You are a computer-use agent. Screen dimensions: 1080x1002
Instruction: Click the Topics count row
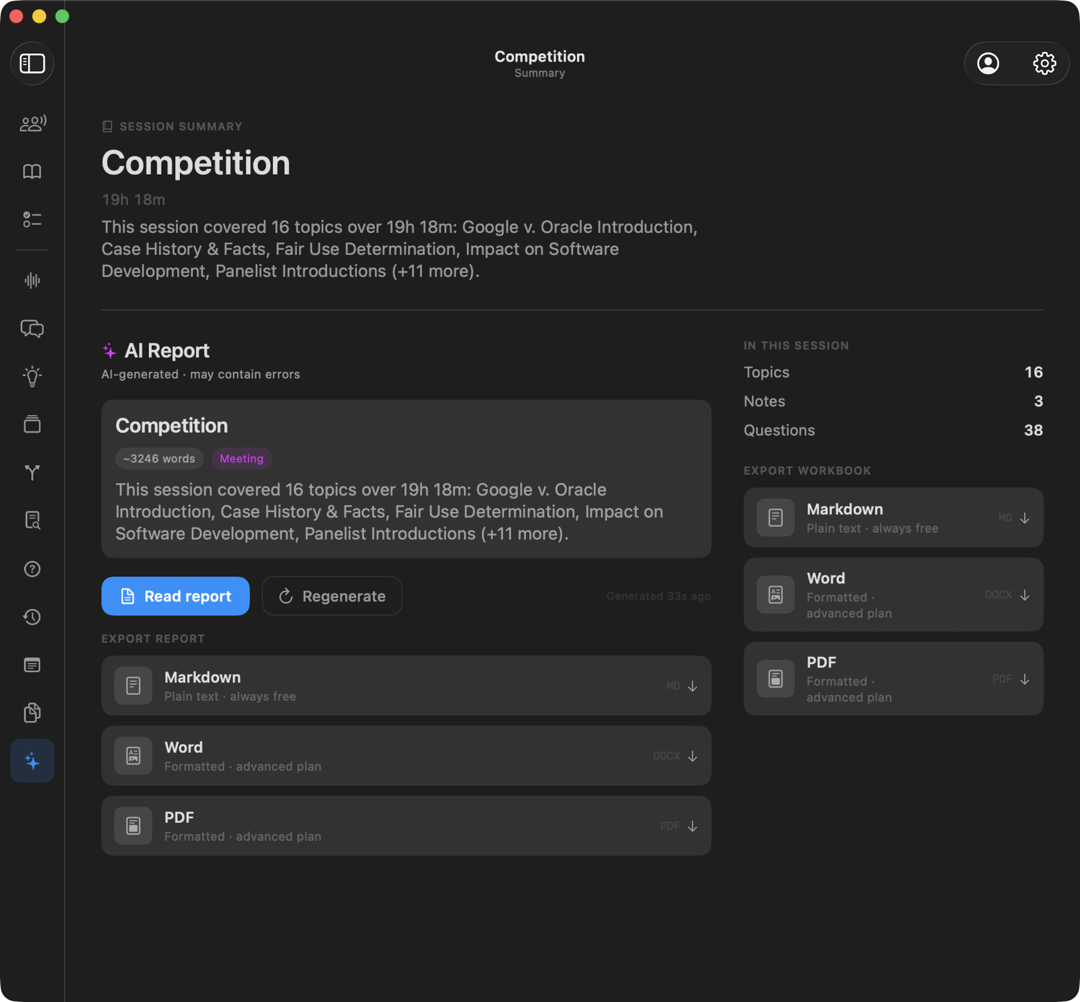click(893, 372)
